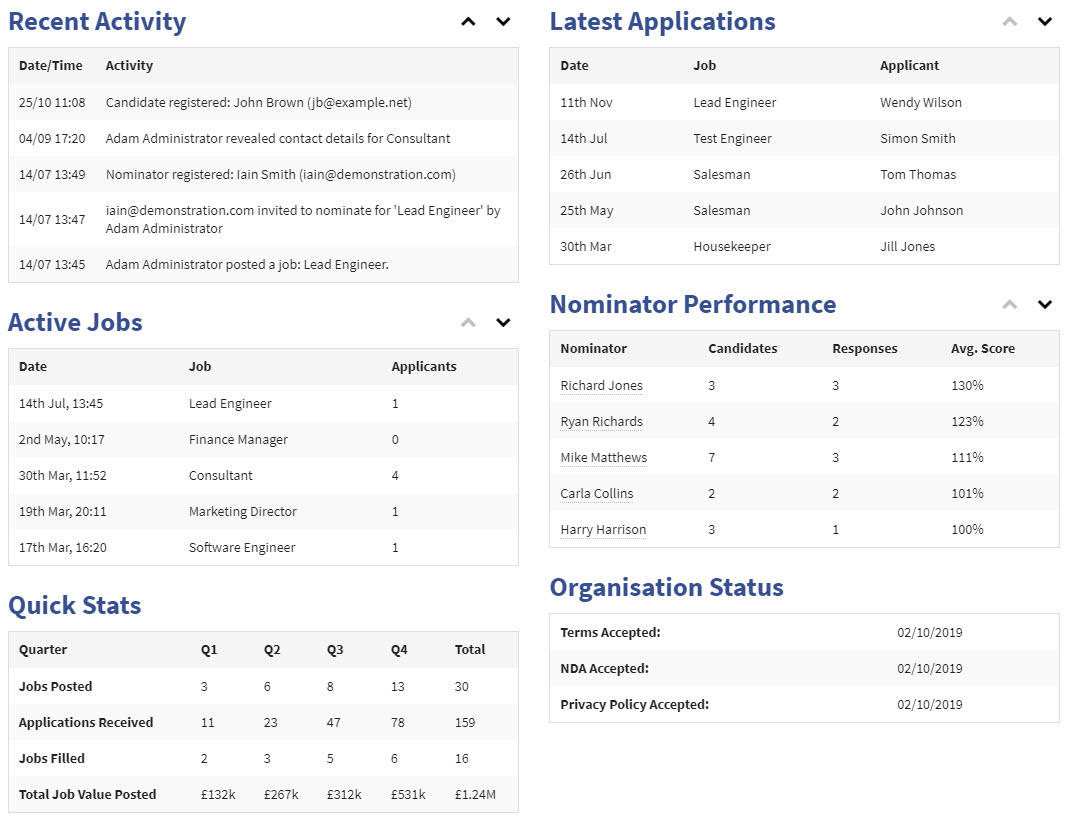This screenshot has height=824, width=1070.
Task: Move Active Jobs panel down
Action: pos(503,323)
